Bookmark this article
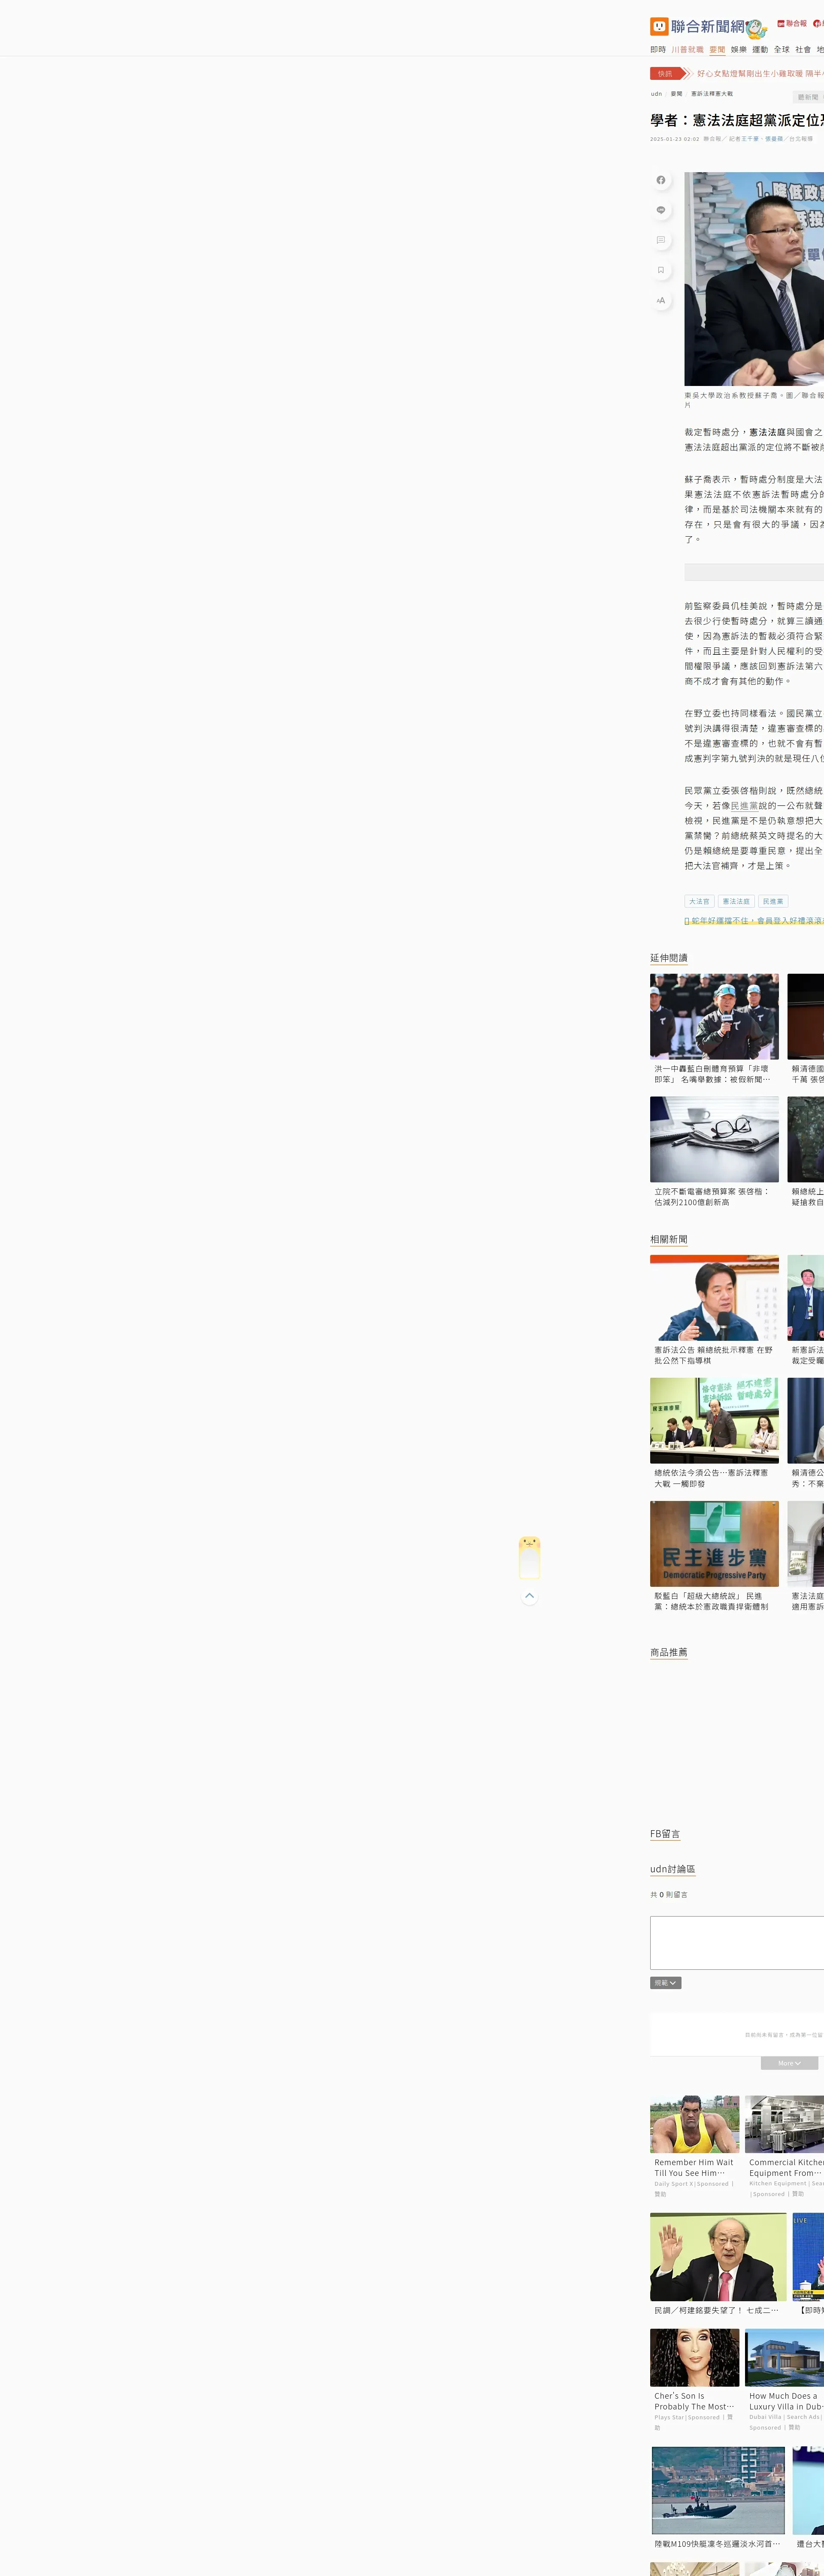Screen dimensions: 824x2576 coord(660,270)
